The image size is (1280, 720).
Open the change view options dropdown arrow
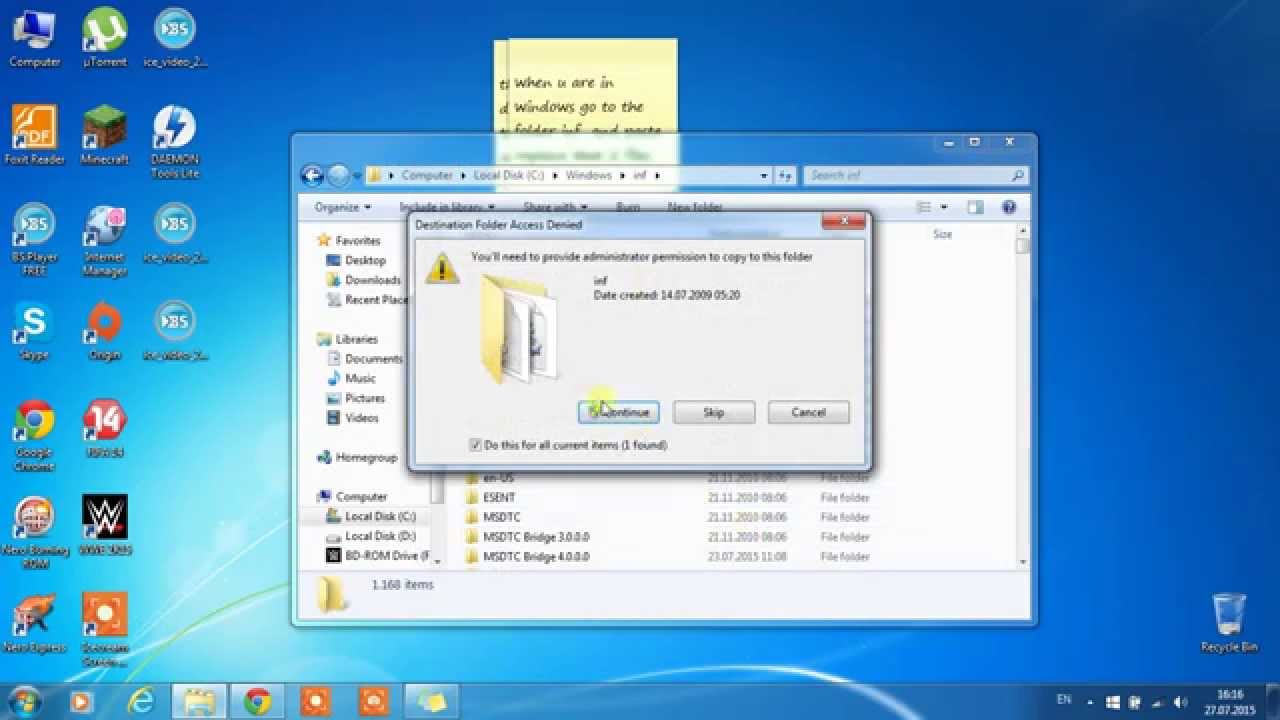pyautogui.click(x=944, y=207)
